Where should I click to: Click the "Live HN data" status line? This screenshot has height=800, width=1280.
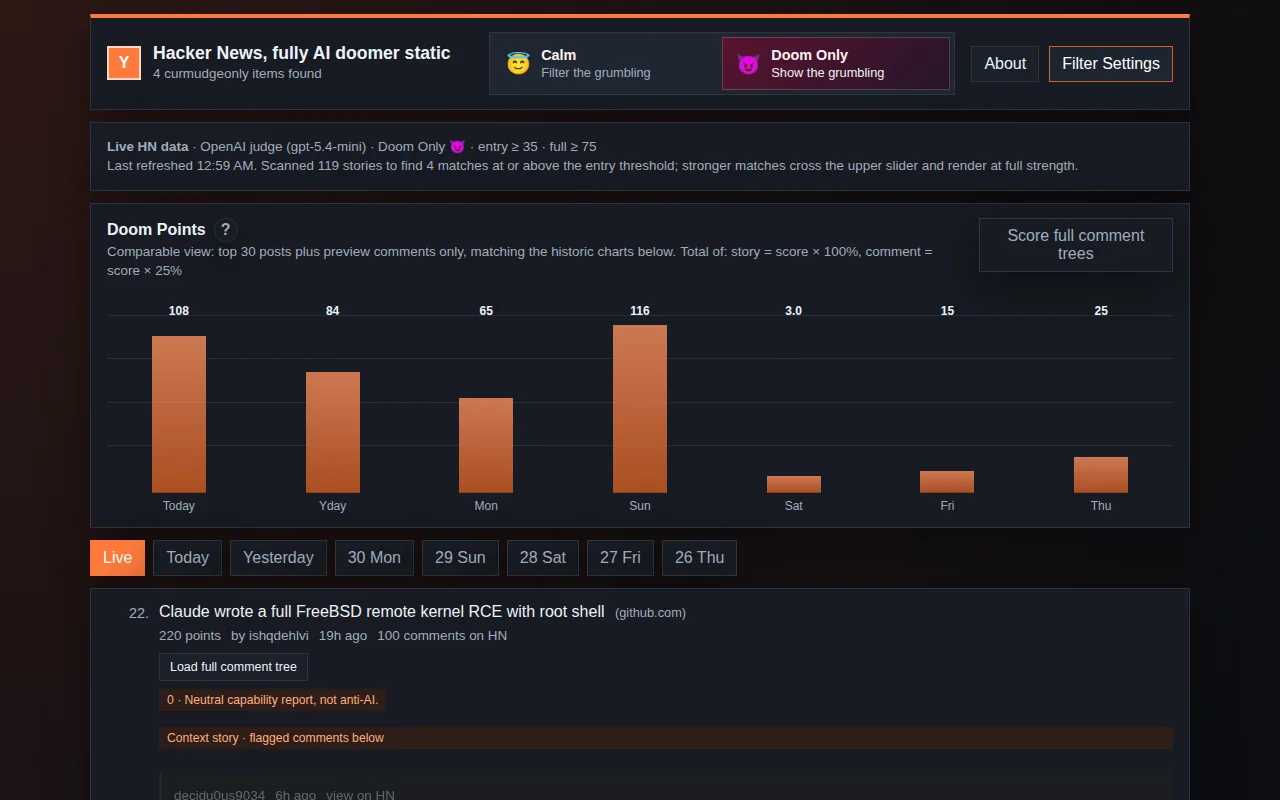coord(352,146)
